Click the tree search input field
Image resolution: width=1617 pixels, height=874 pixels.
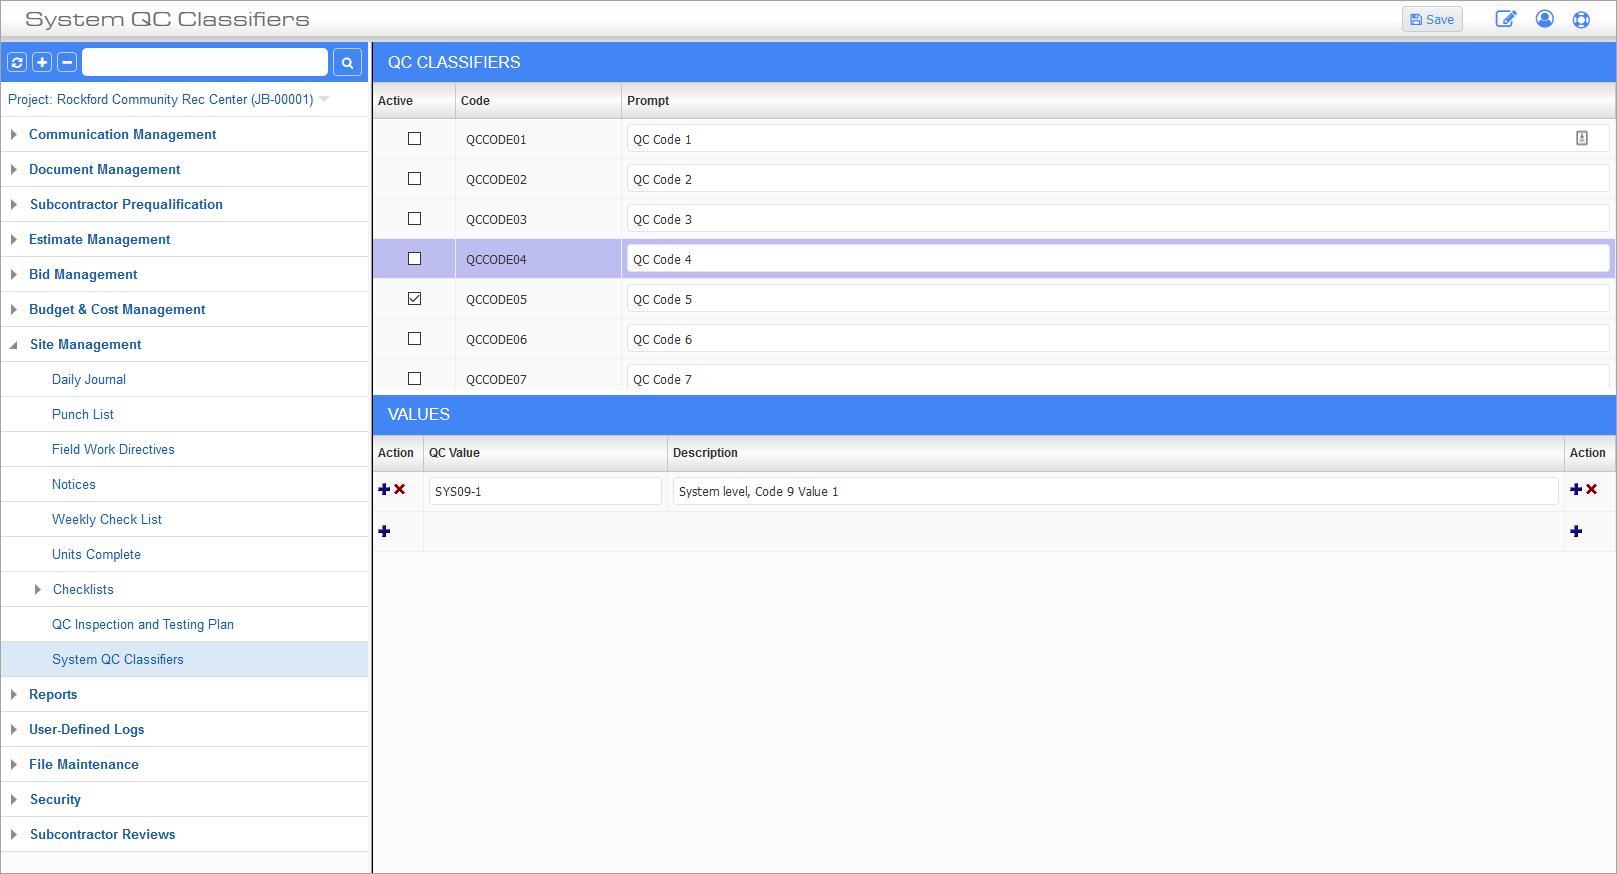coord(205,62)
